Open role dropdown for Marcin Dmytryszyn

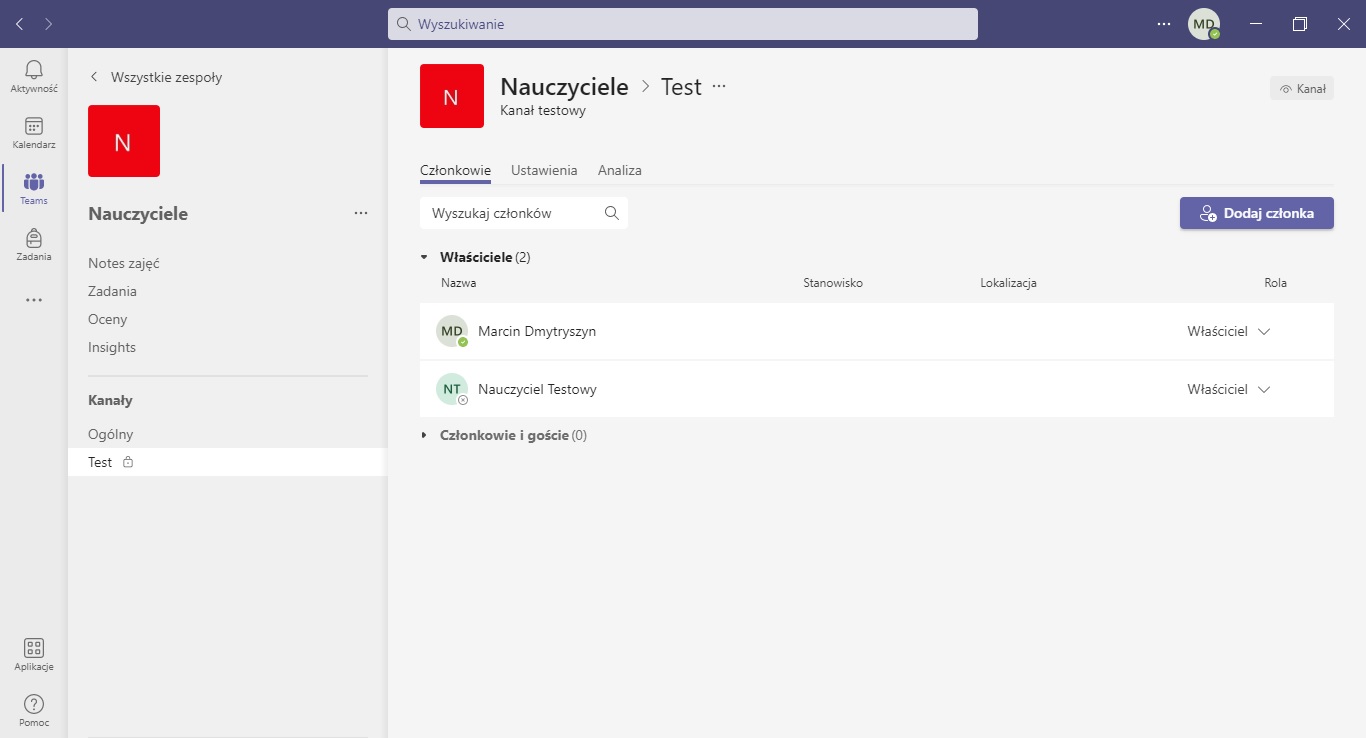tap(1263, 332)
